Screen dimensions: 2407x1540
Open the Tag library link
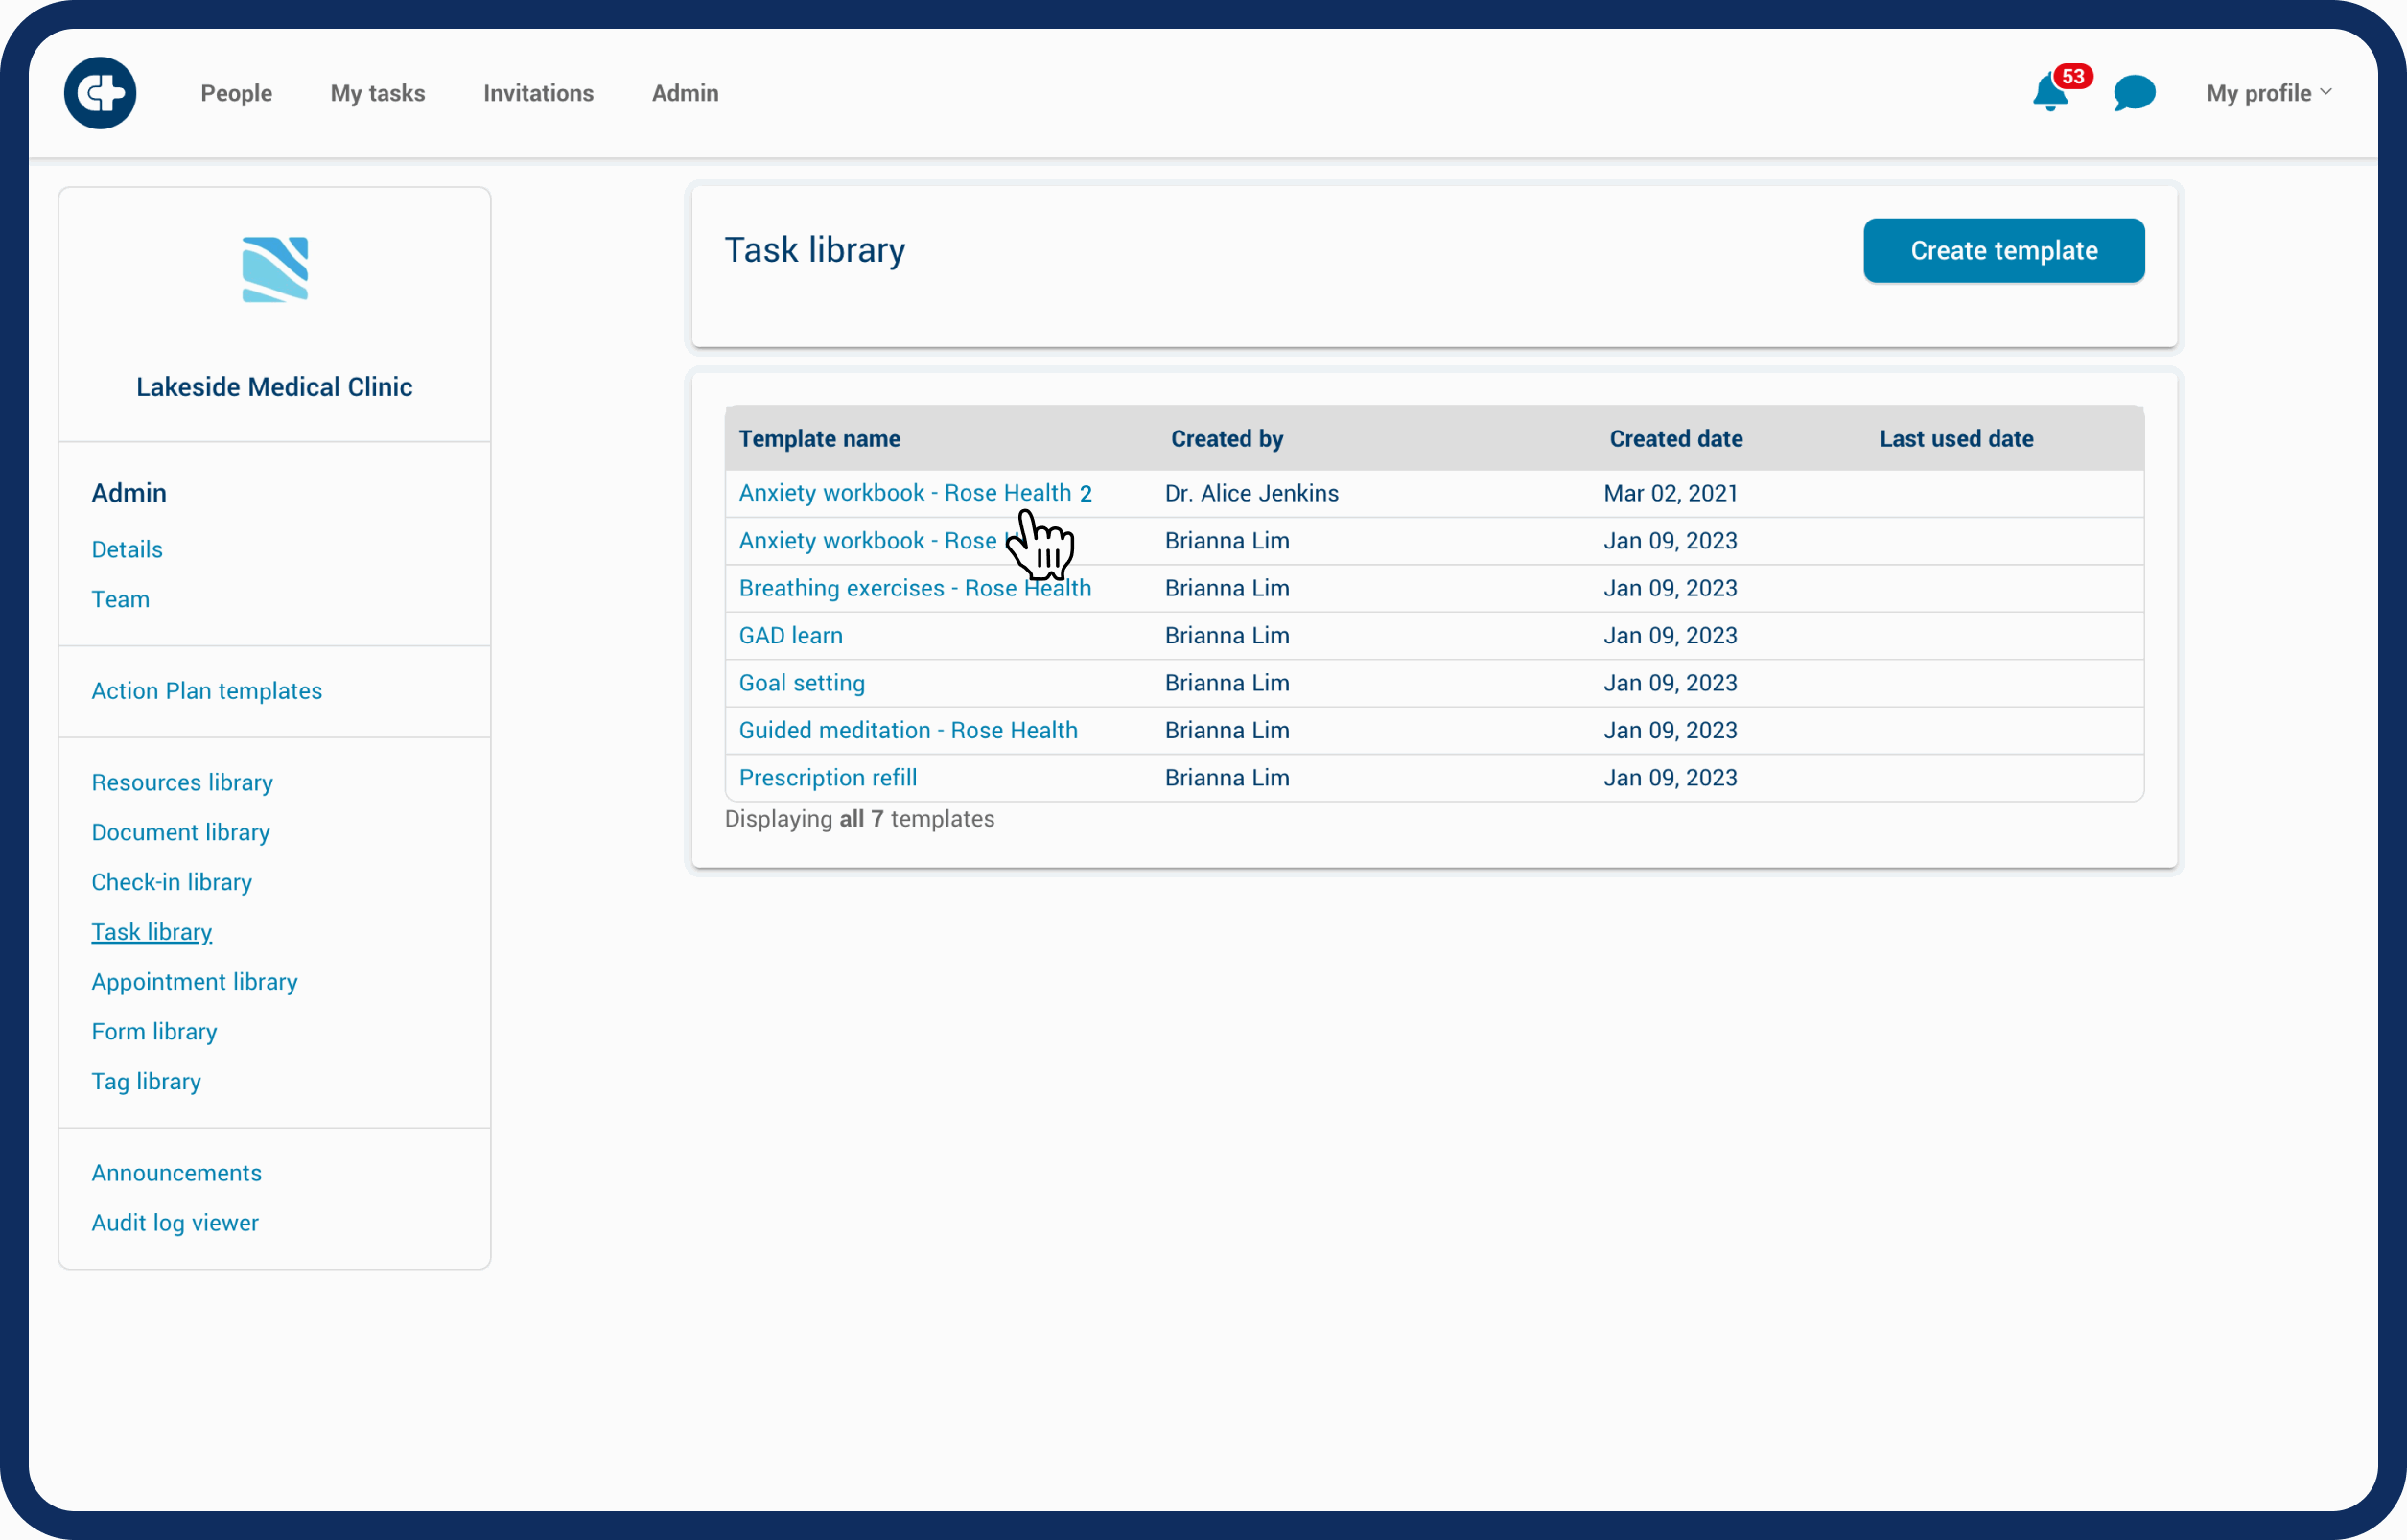click(x=146, y=1081)
